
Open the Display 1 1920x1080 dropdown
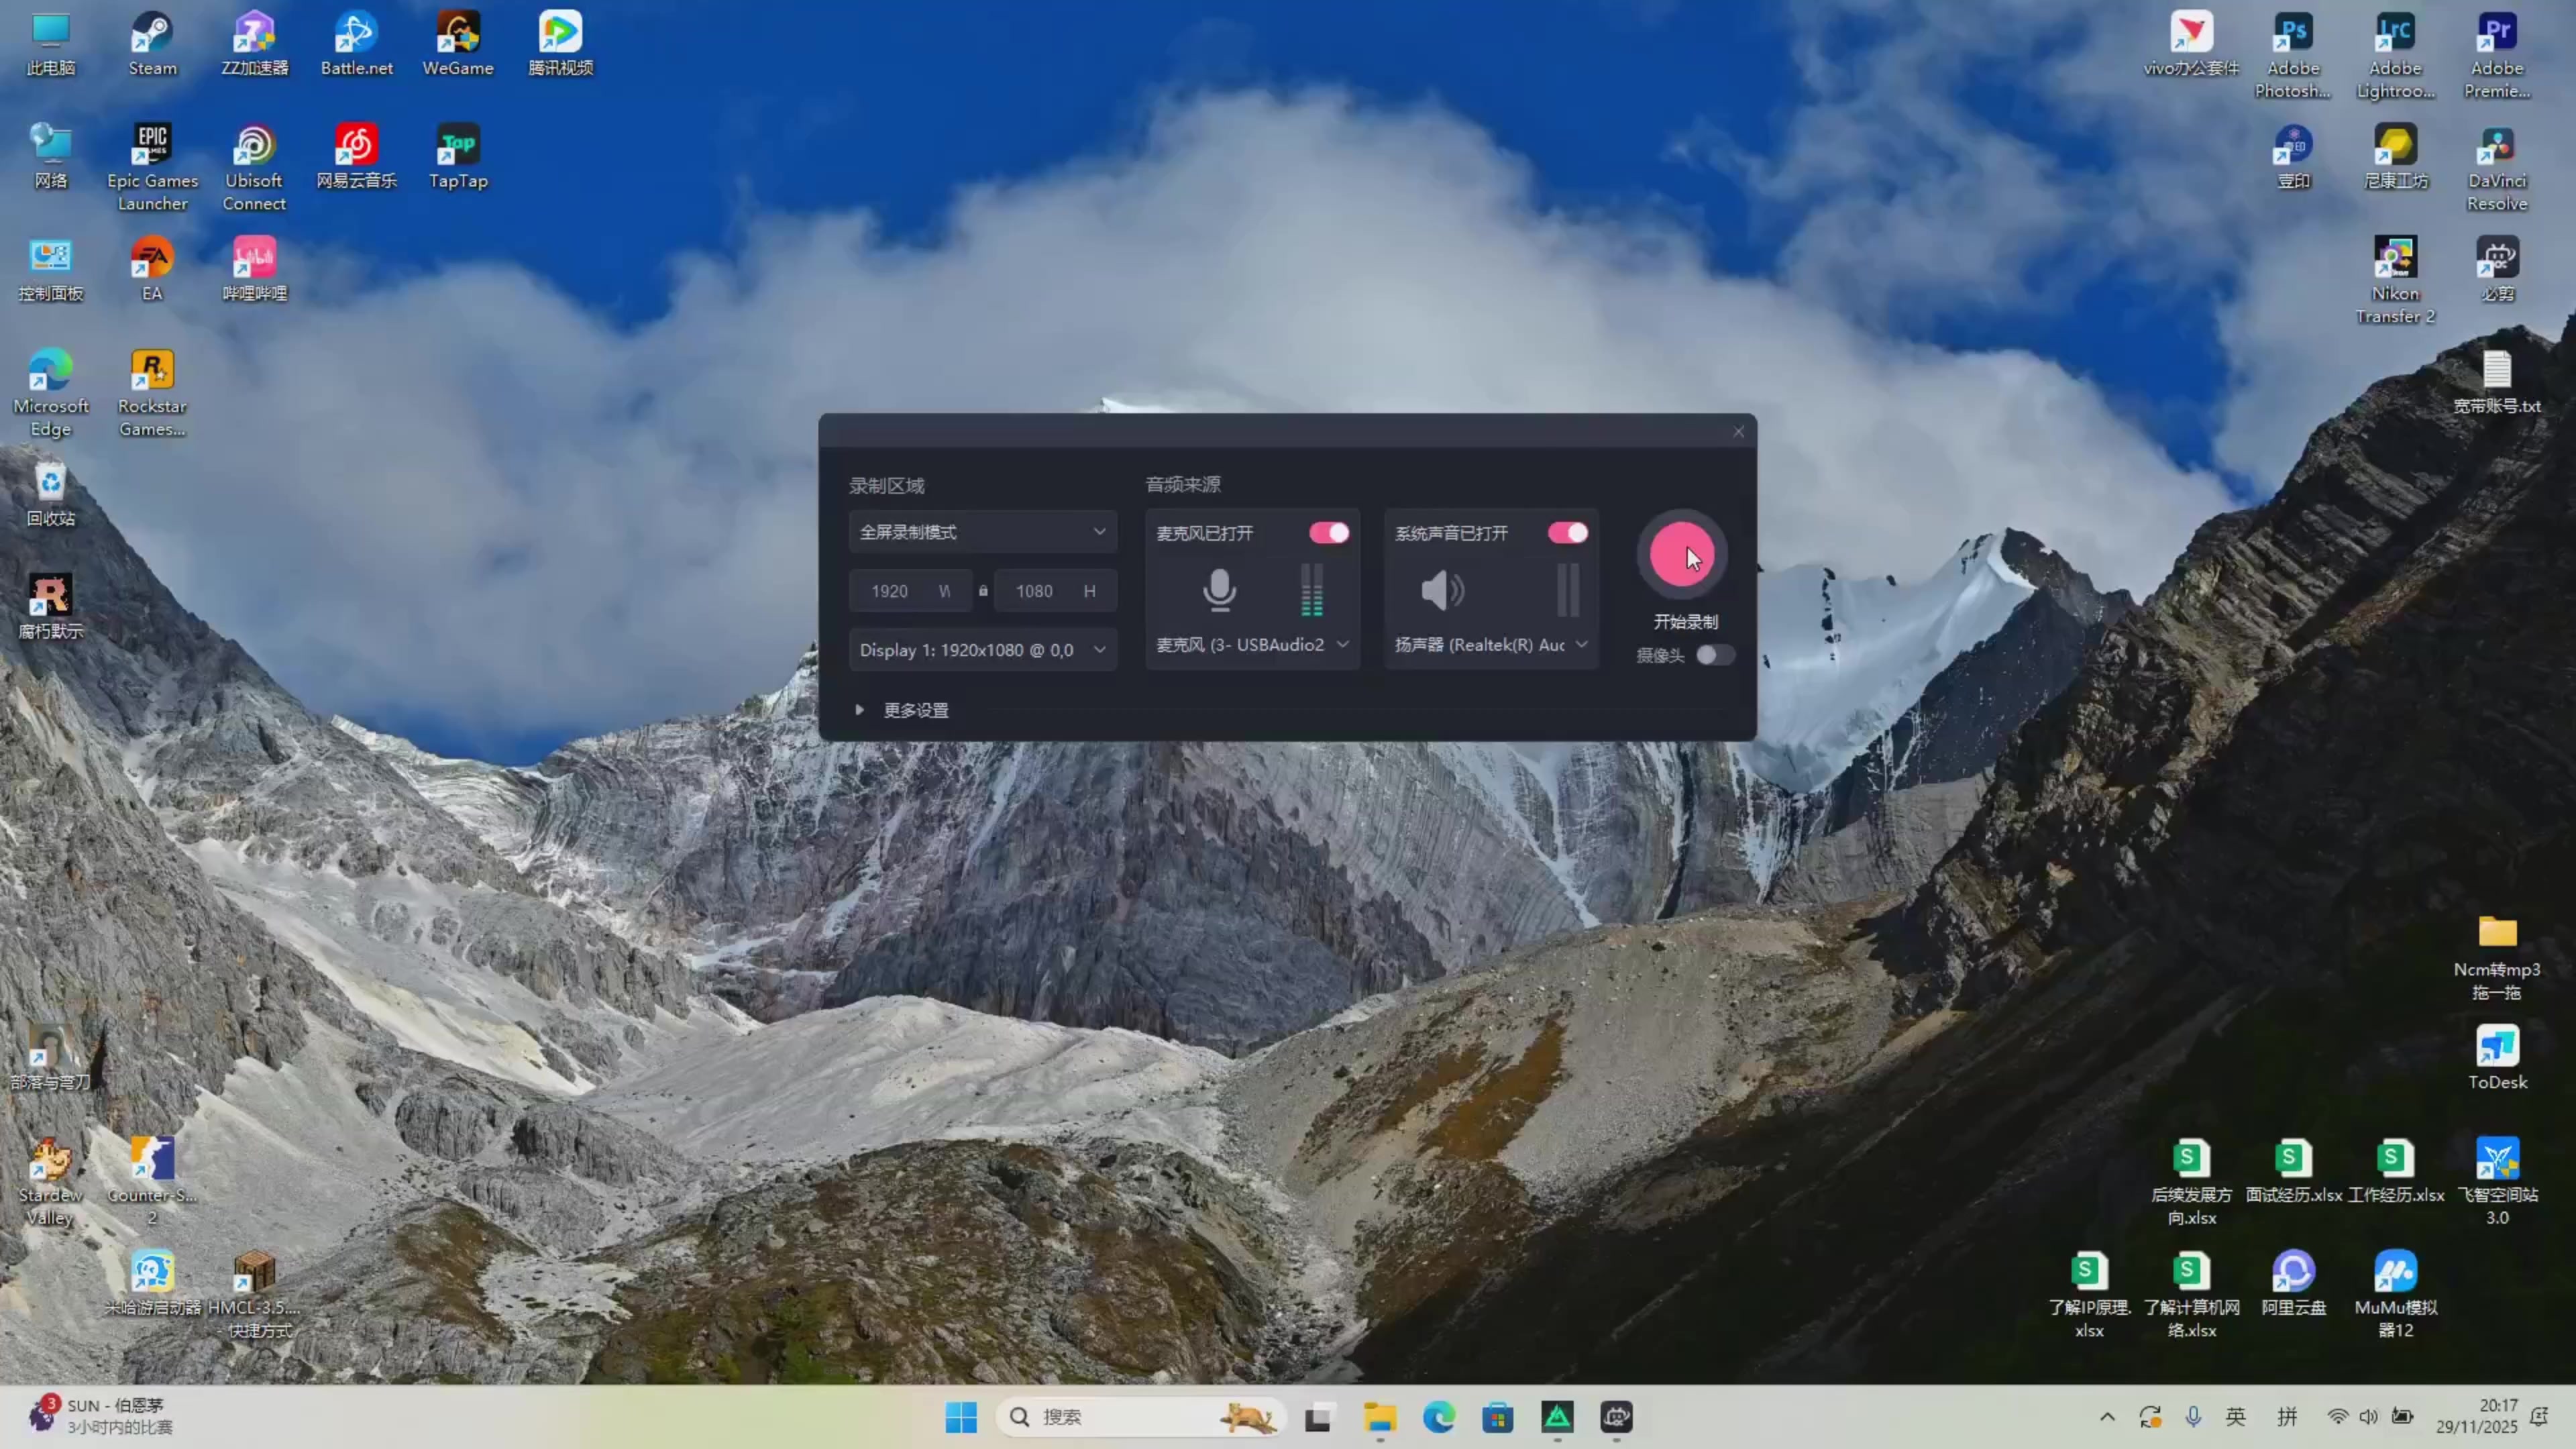[982, 650]
